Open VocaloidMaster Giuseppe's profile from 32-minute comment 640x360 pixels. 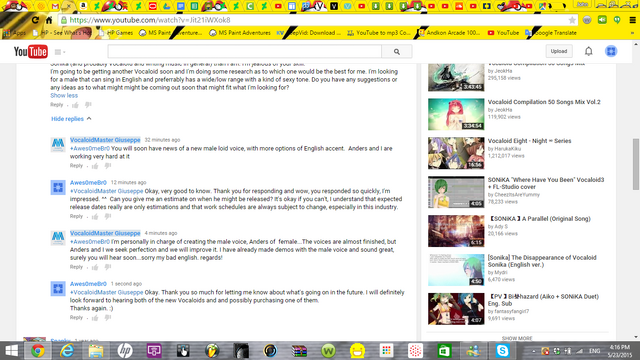pyautogui.click(x=105, y=140)
